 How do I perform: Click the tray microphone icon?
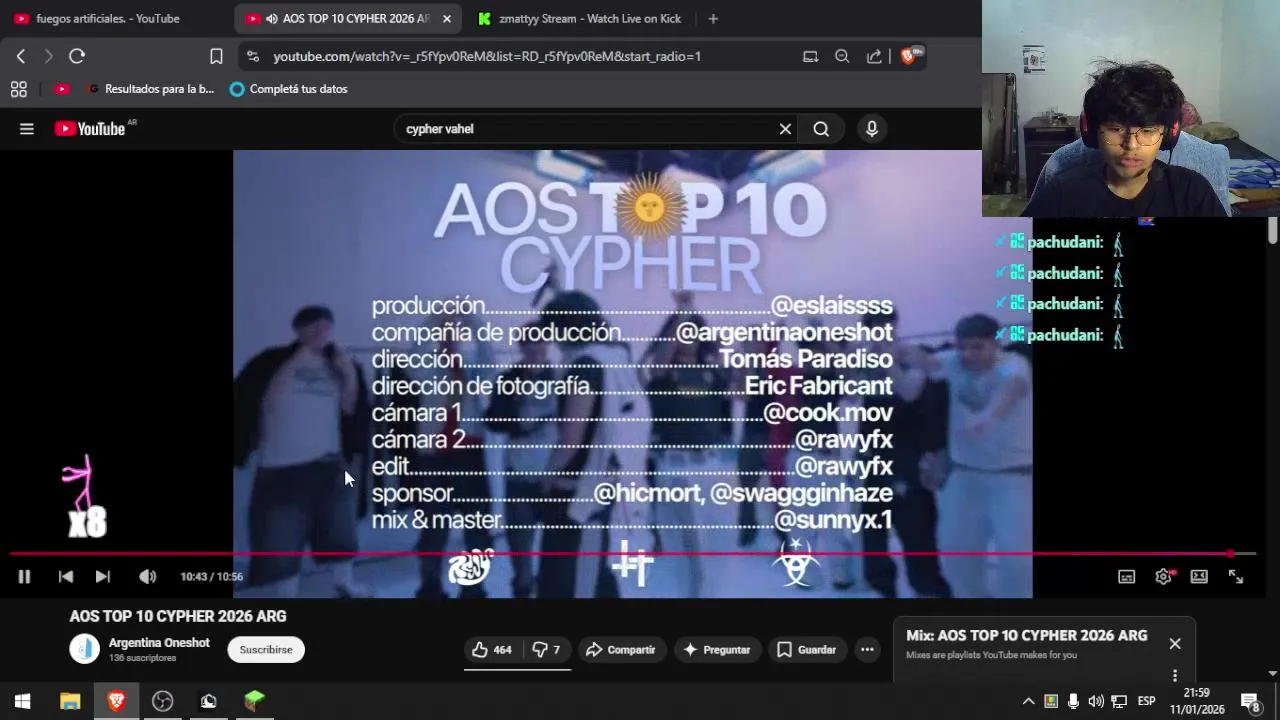pos(1073,701)
